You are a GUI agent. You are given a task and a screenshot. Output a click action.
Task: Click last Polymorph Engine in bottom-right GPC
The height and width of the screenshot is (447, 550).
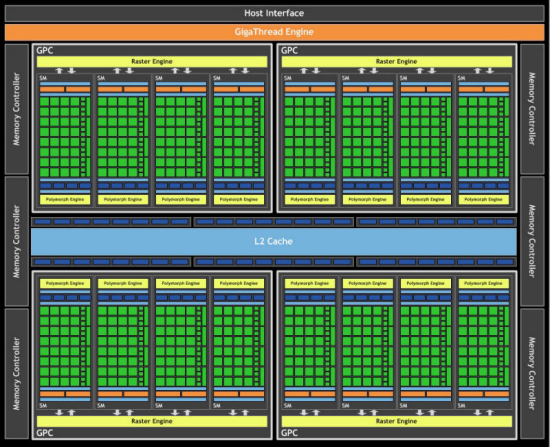[x=483, y=283]
